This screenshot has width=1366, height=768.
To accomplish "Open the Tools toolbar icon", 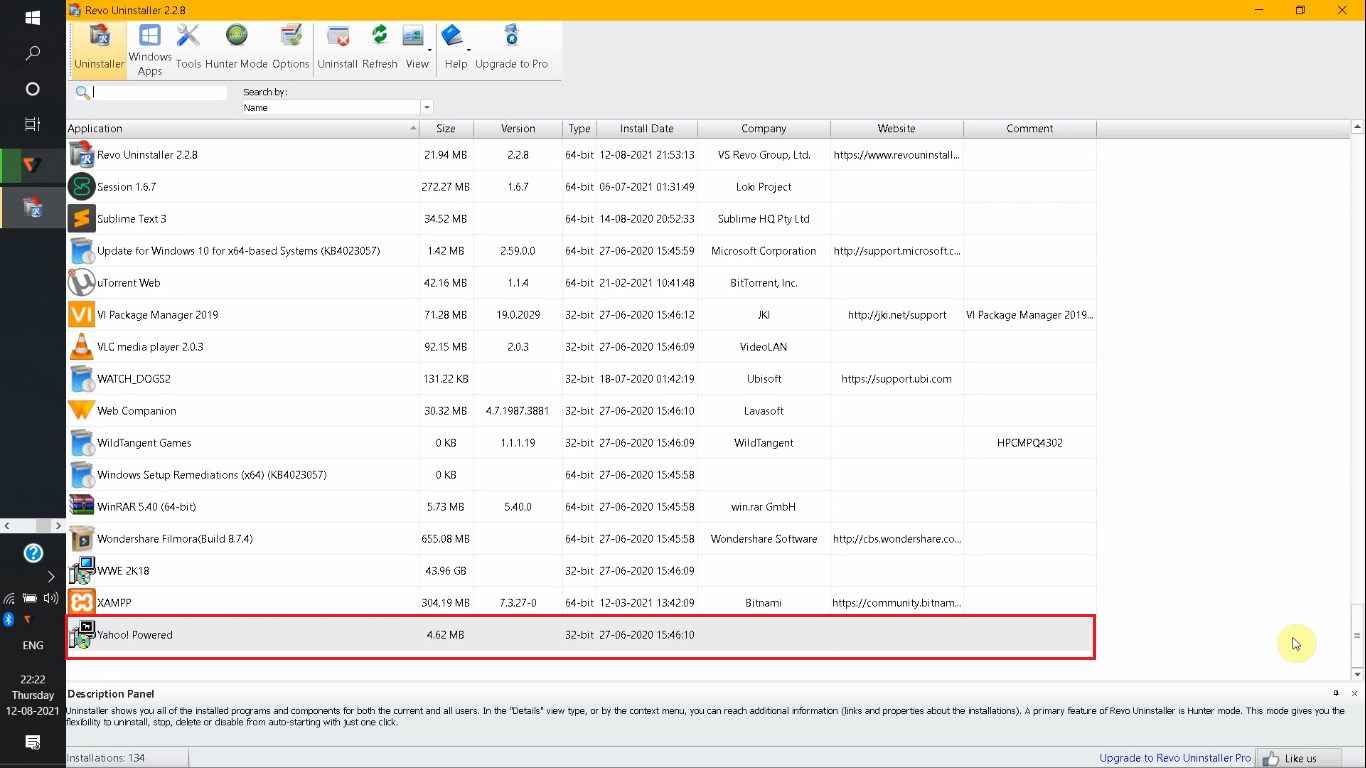I will (188, 49).
